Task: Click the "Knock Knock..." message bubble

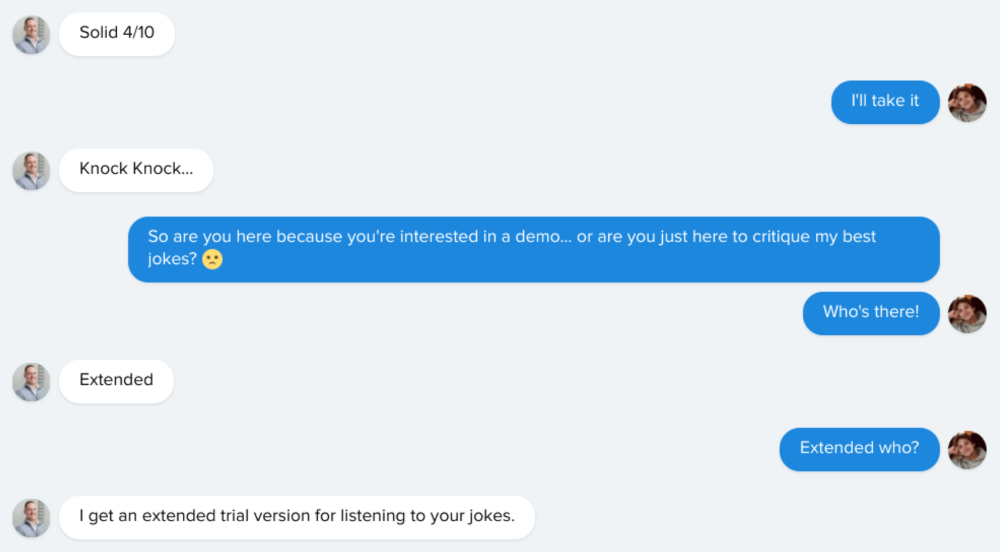Action: pyautogui.click(x=136, y=170)
